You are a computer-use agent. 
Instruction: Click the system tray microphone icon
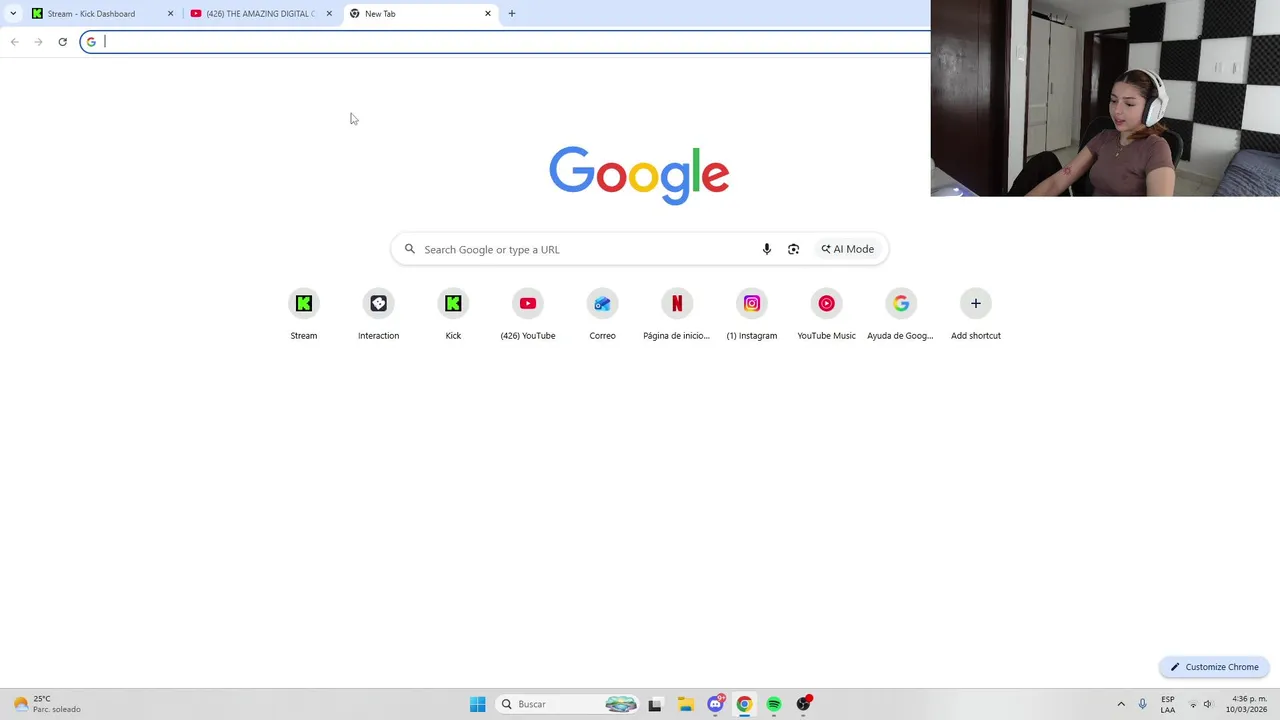1143,704
